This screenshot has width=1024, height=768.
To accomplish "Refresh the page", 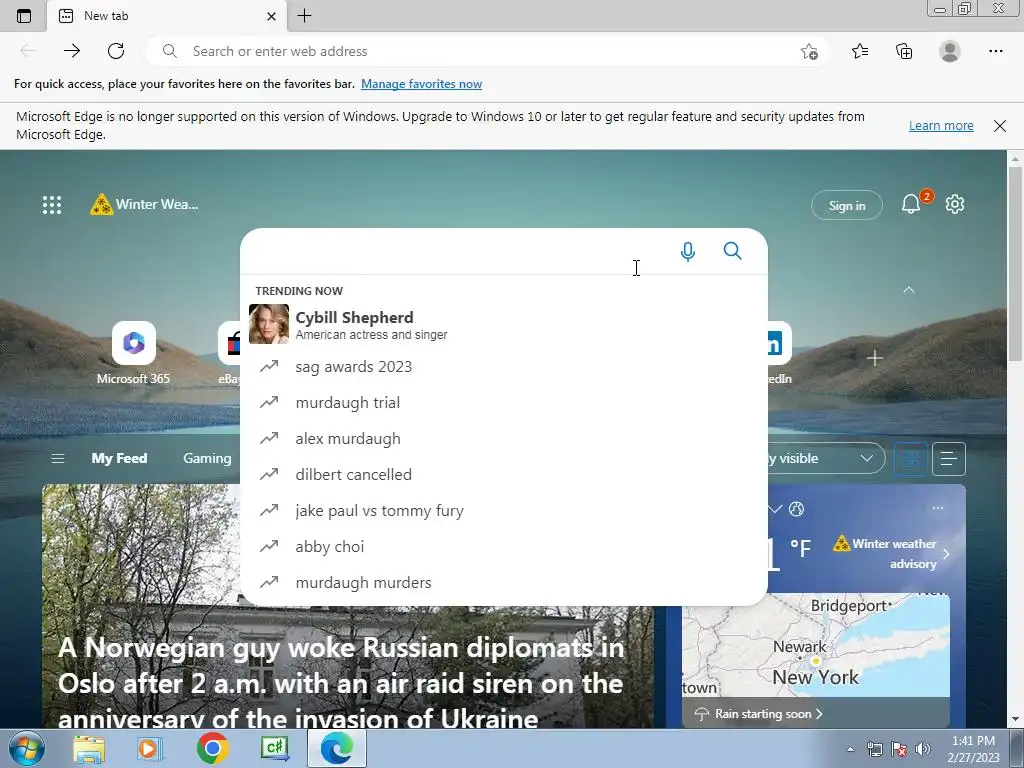I will point(116,51).
